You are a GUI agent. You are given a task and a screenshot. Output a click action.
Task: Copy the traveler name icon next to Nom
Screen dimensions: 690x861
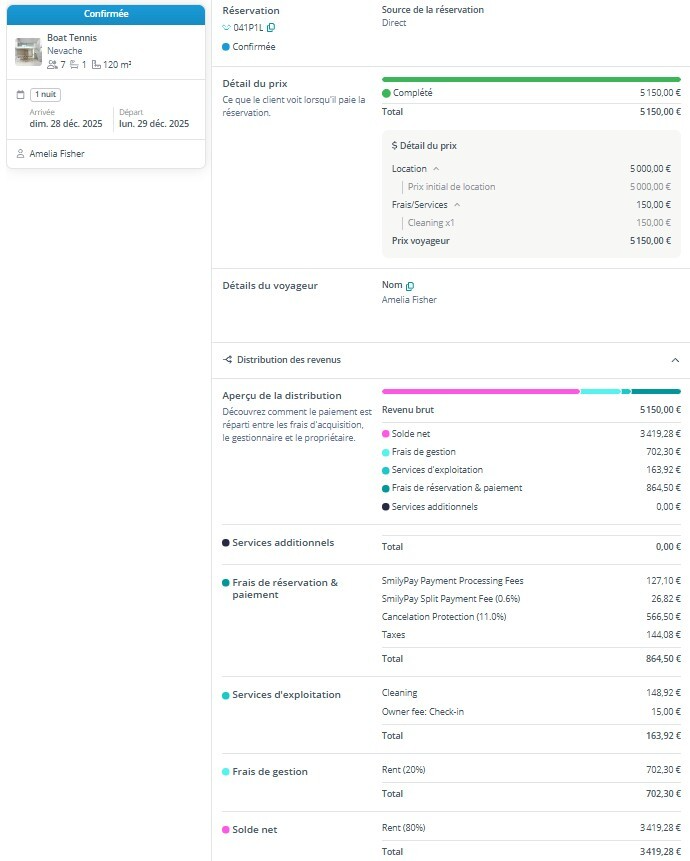click(x=410, y=286)
